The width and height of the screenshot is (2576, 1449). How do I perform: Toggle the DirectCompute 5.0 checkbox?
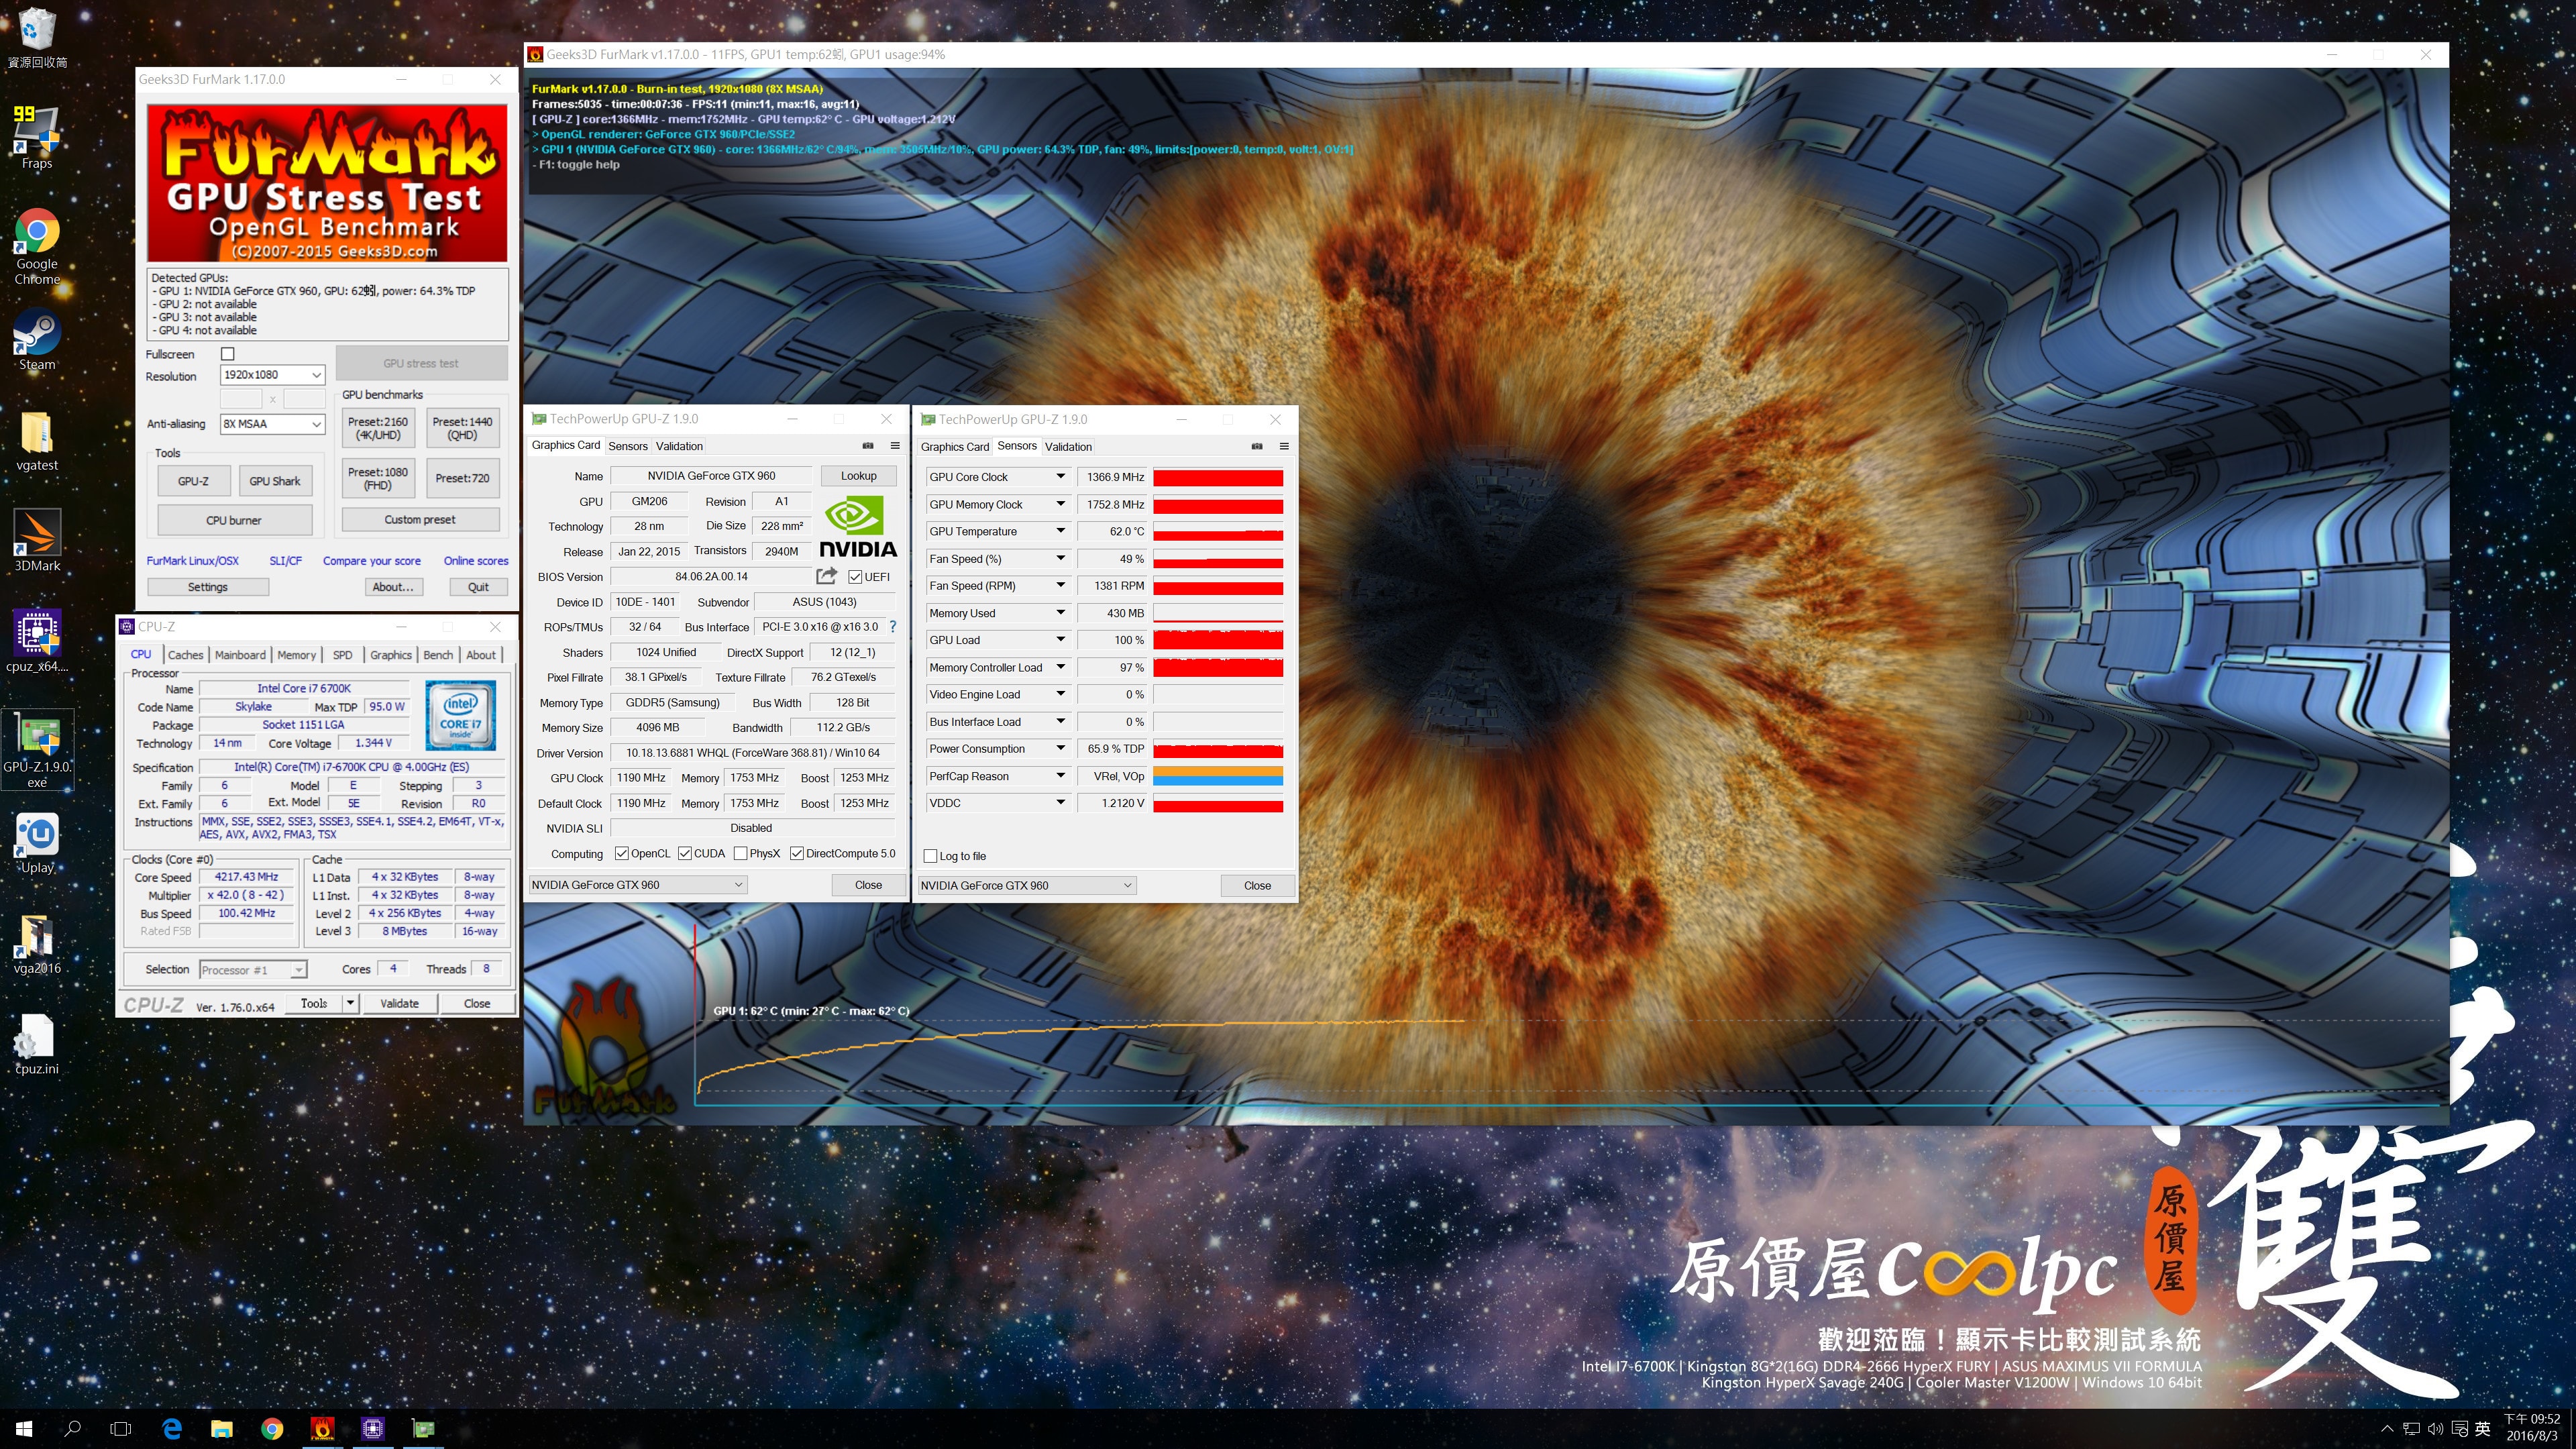click(x=797, y=853)
